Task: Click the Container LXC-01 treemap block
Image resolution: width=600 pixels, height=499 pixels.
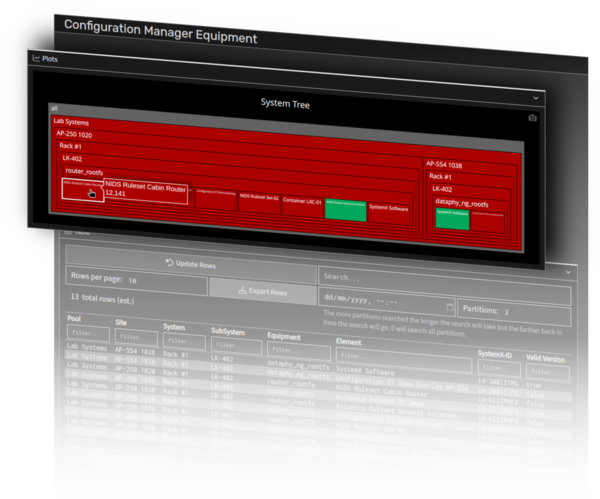Action: [x=301, y=200]
